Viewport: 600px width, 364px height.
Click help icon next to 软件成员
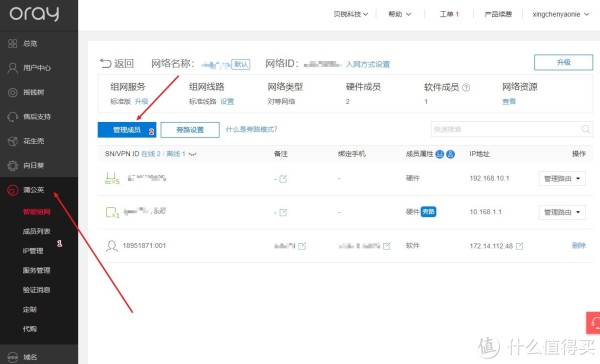pyautogui.click(x=466, y=88)
